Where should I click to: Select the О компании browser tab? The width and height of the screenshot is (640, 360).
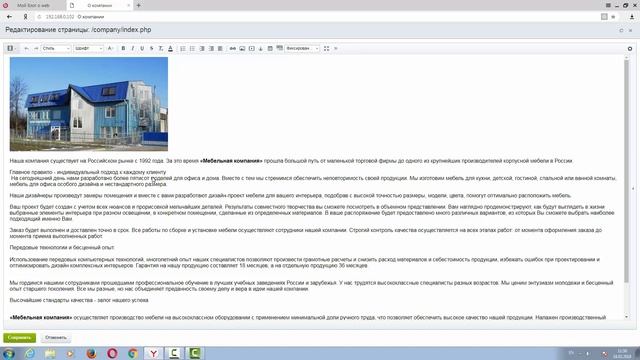tap(100, 5)
